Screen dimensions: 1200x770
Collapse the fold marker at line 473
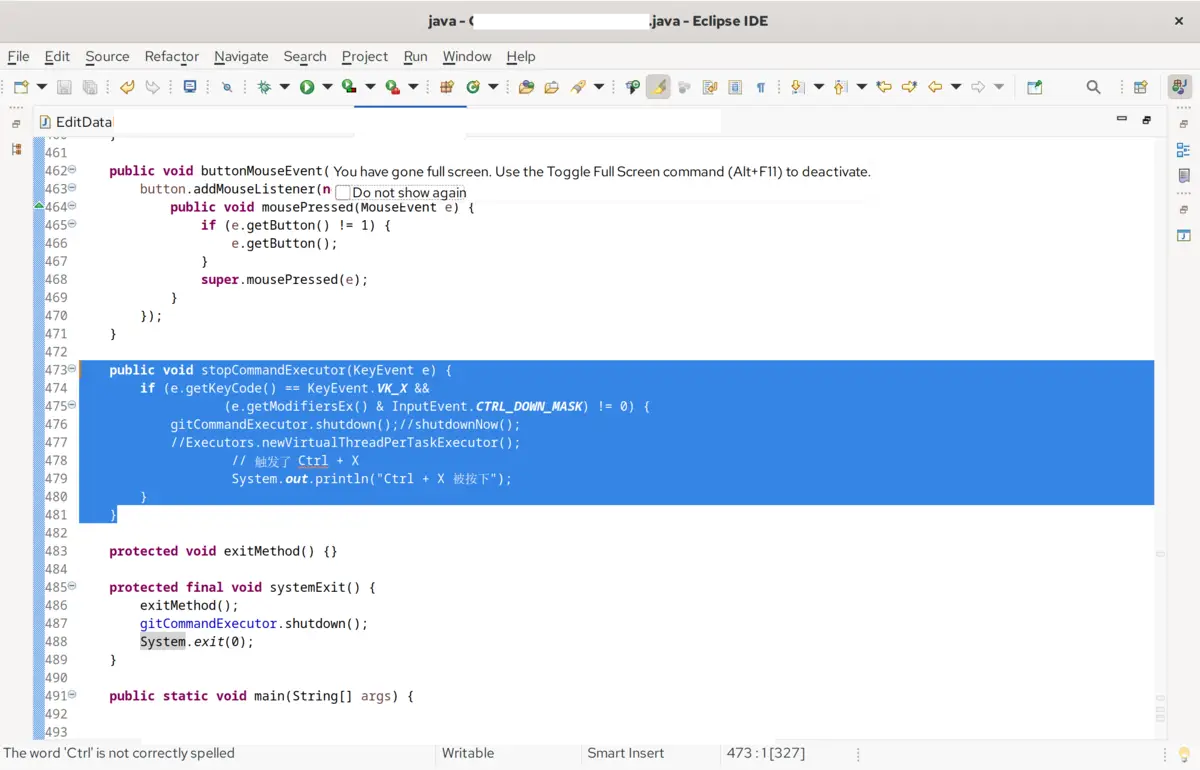click(72, 369)
